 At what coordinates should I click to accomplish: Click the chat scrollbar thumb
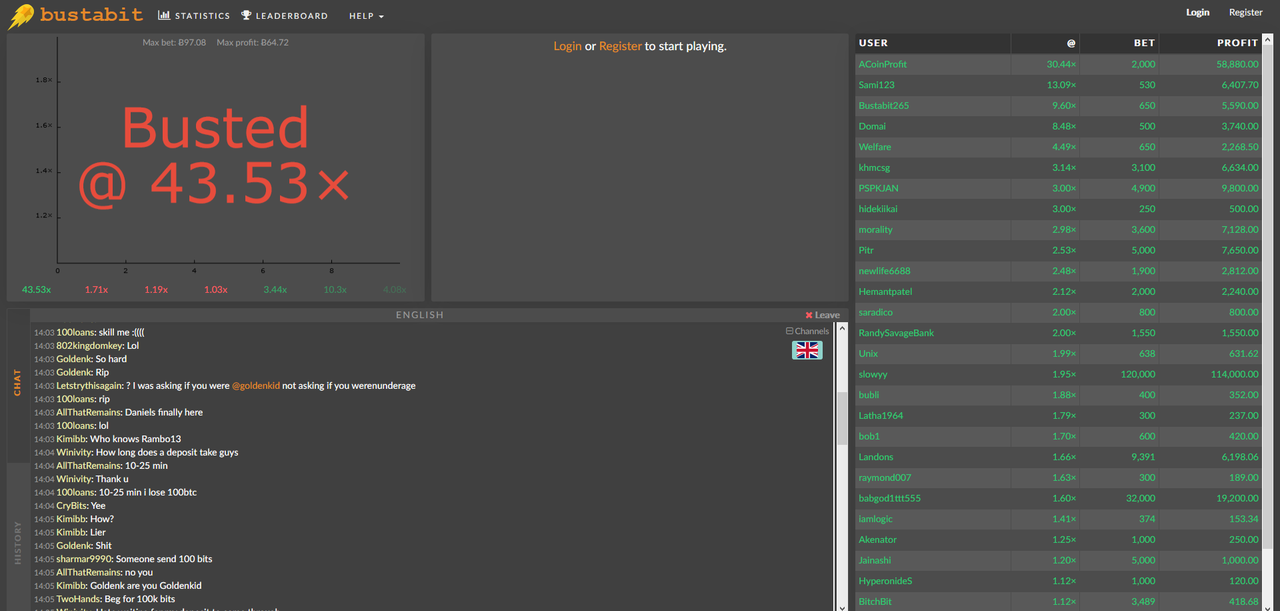(842, 417)
